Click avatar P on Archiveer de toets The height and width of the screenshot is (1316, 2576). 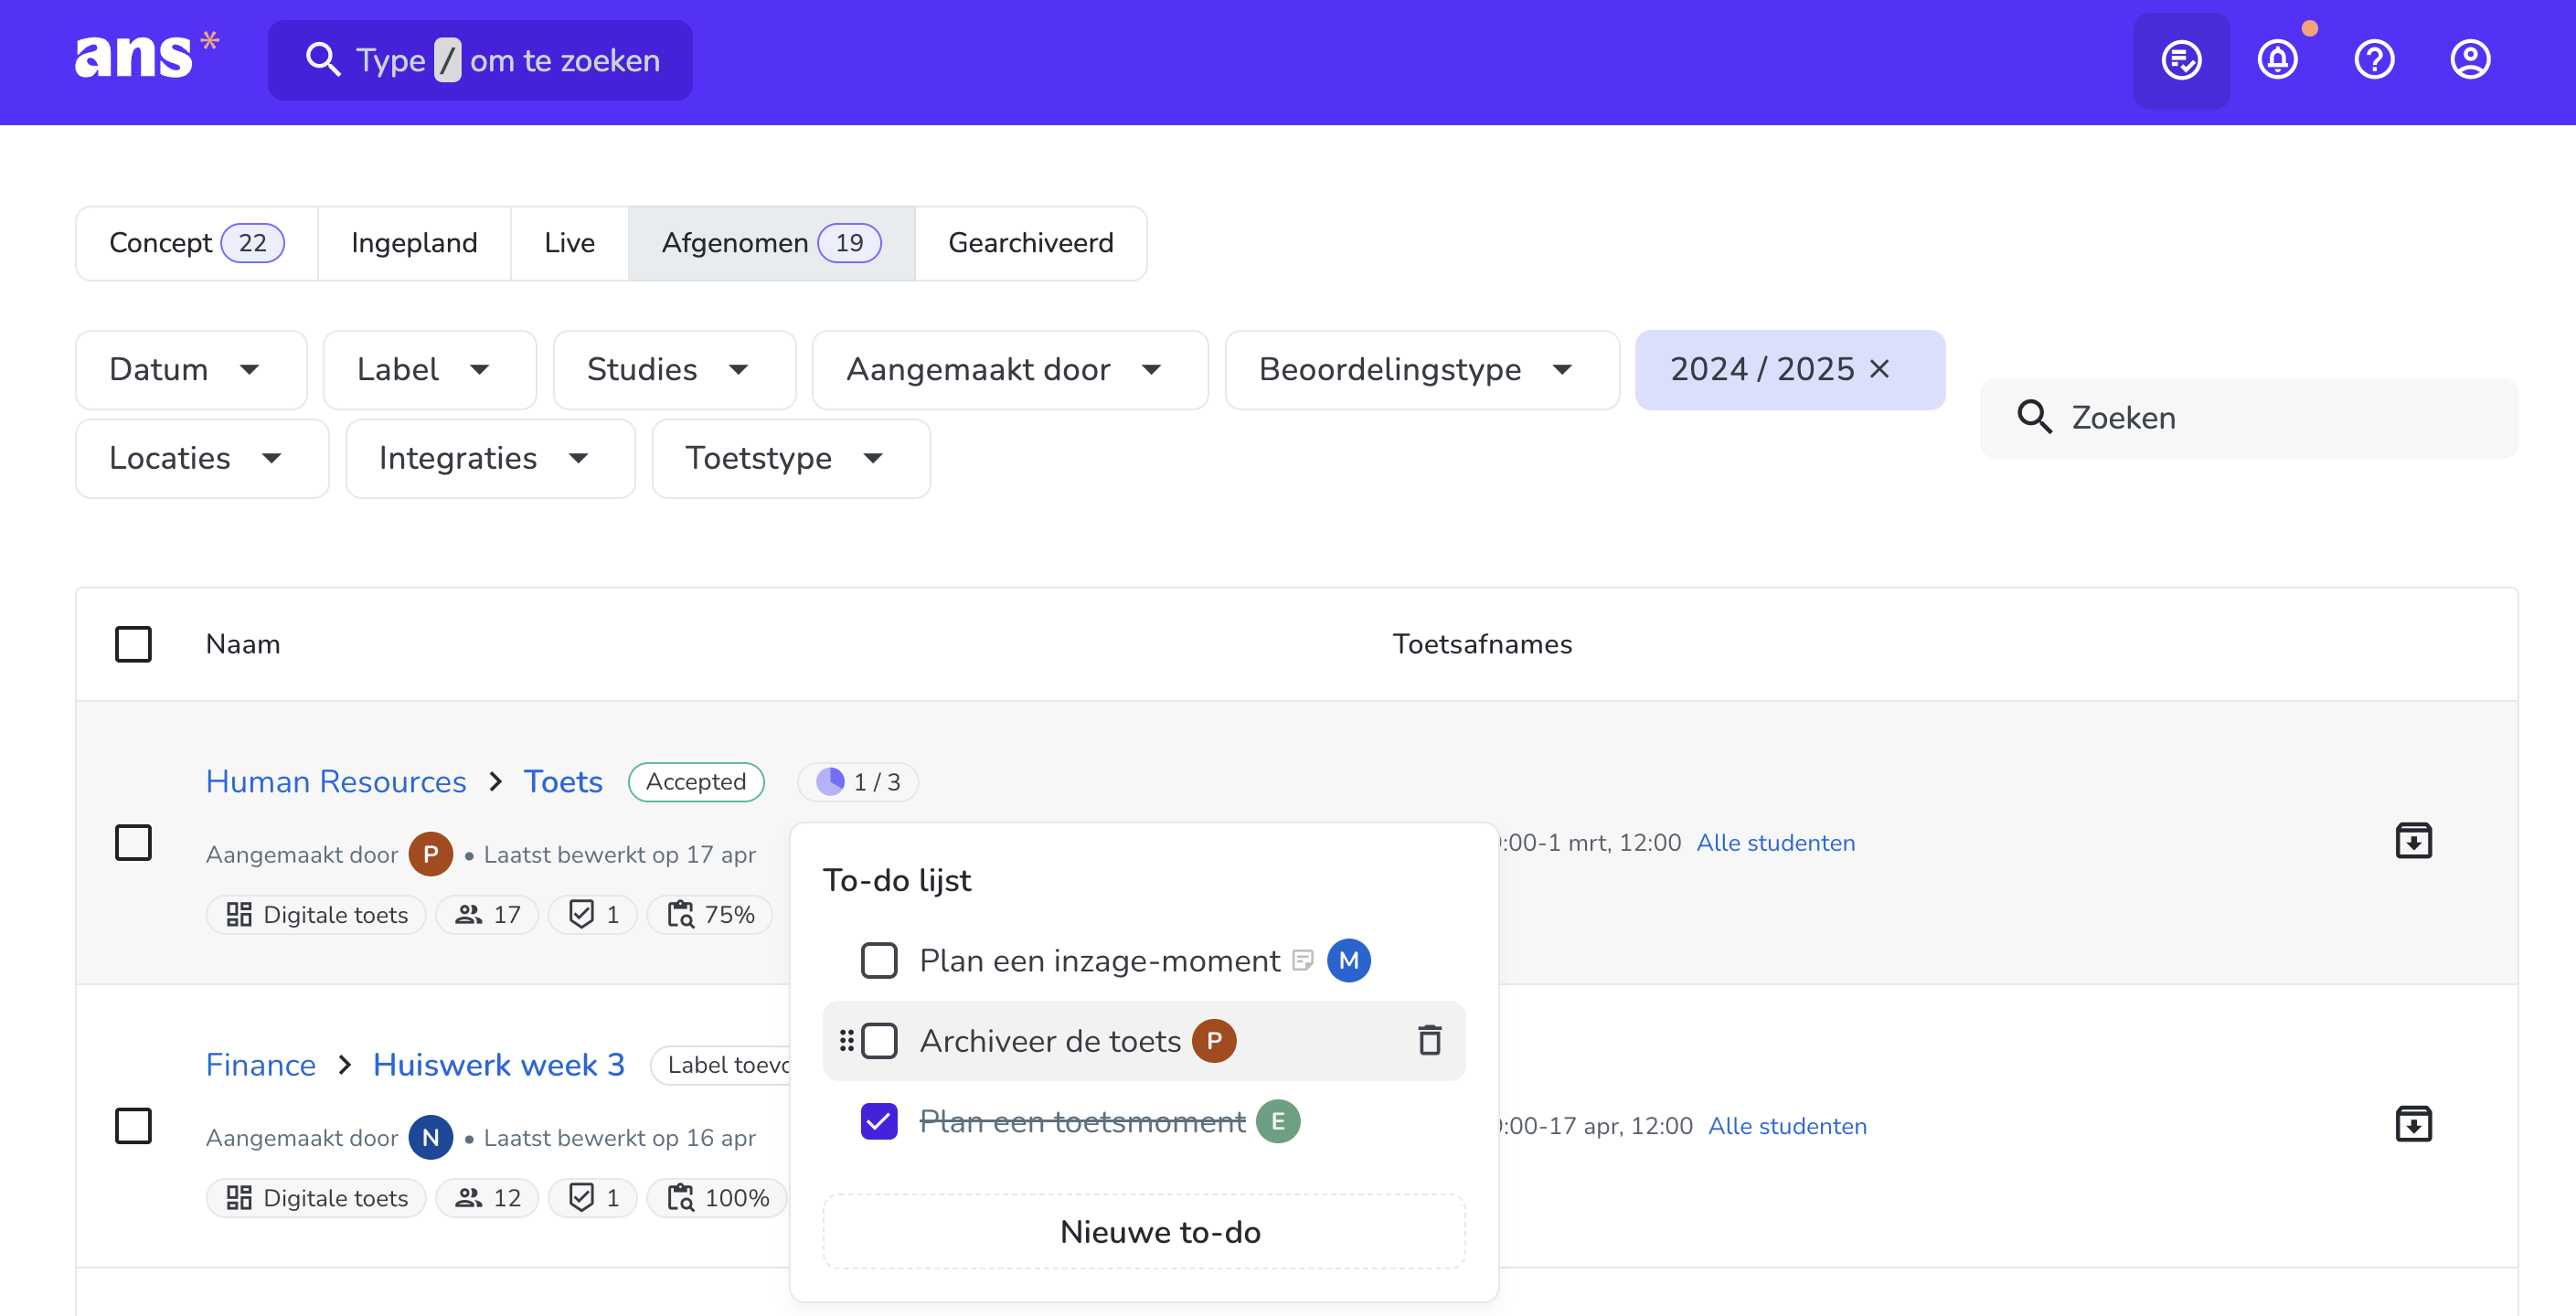point(1214,1040)
